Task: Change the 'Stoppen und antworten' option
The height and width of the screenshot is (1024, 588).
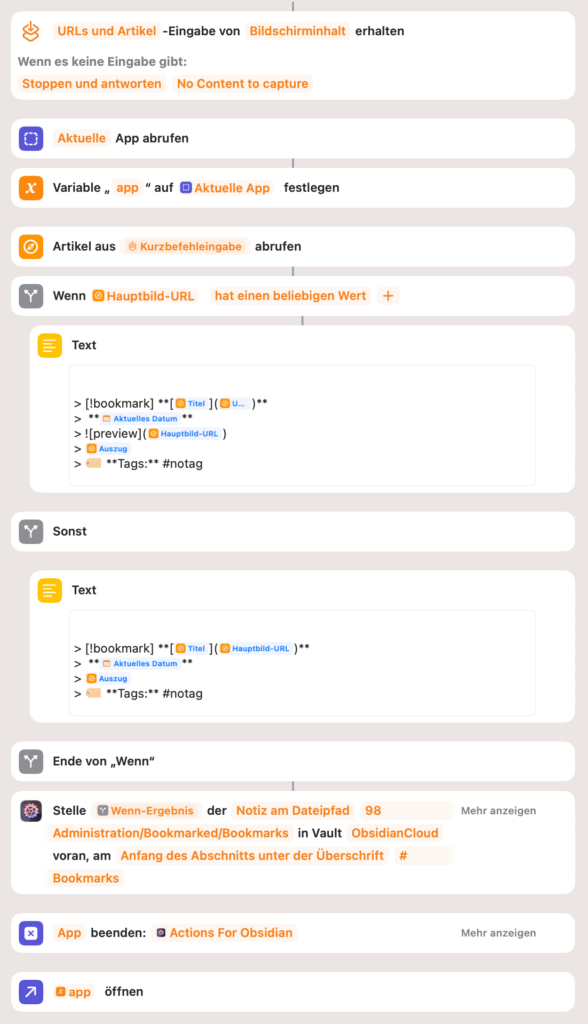Action: coord(91,84)
